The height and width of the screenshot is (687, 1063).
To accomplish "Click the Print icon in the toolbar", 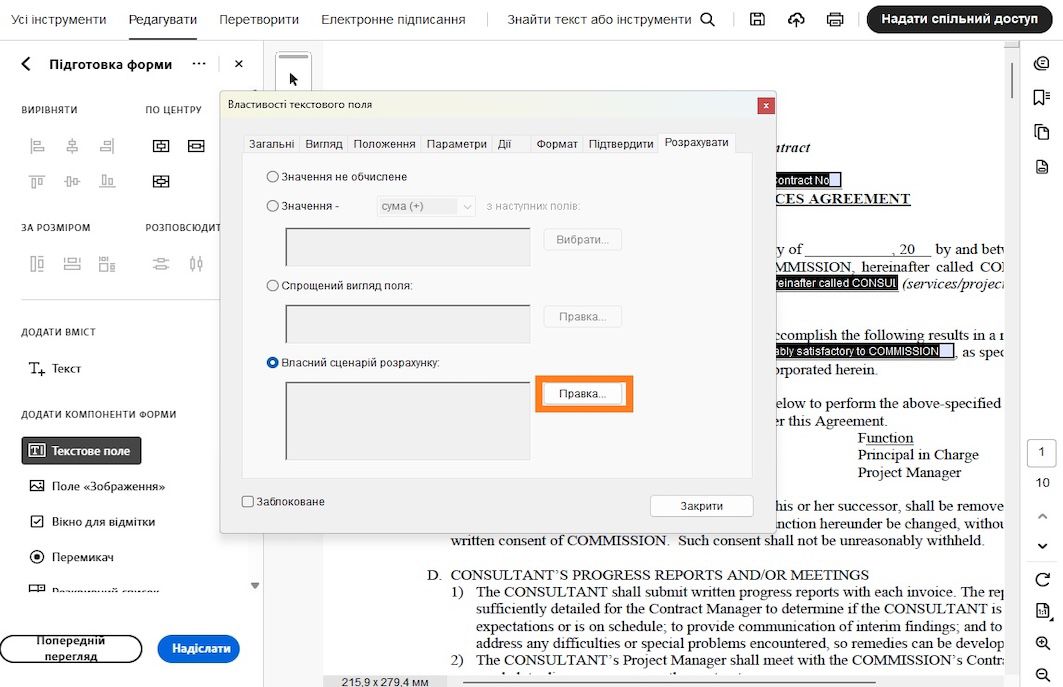I will 835,19.
